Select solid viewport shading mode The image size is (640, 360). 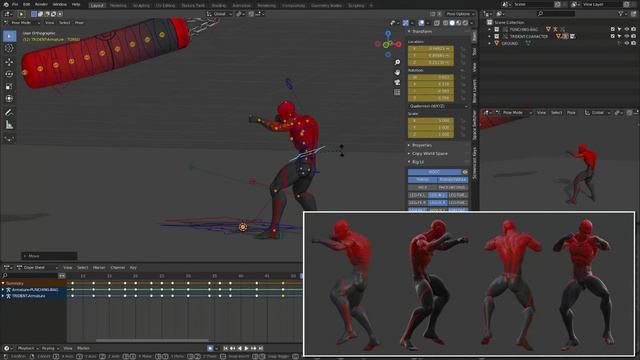452,23
